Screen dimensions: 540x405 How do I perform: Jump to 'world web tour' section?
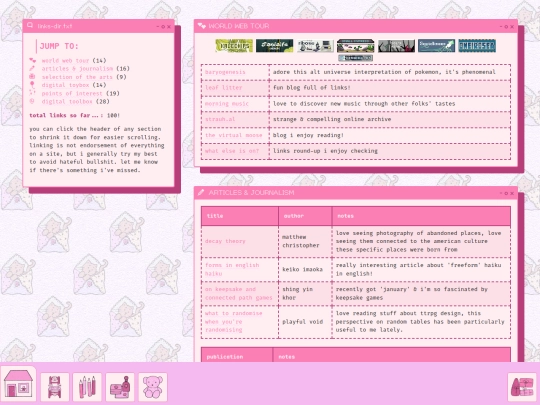(65, 60)
